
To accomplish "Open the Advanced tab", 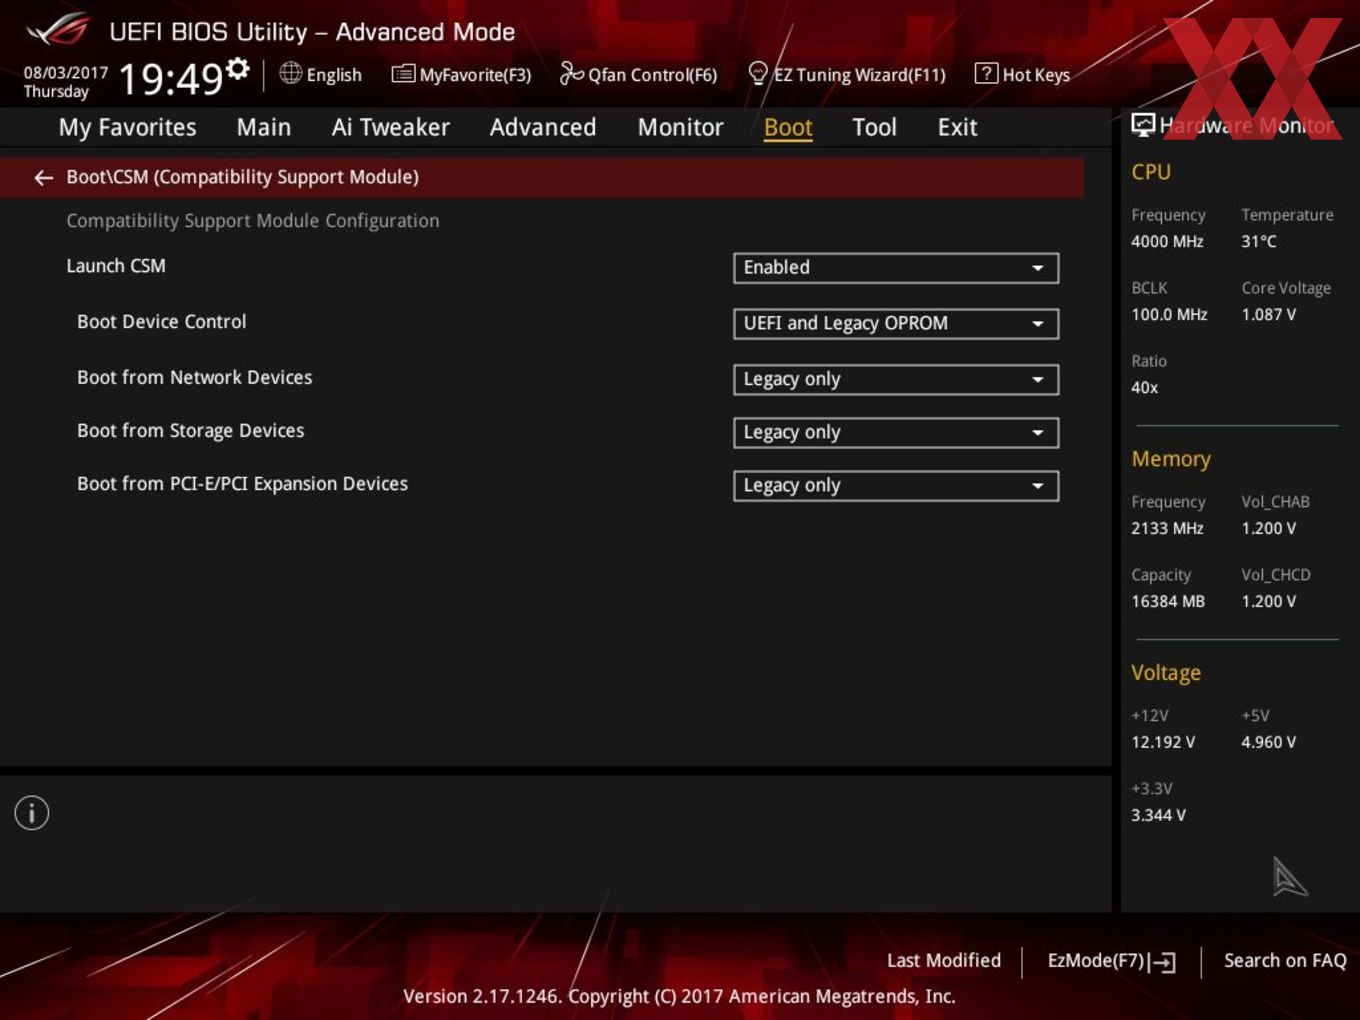I will pos(543,127).
